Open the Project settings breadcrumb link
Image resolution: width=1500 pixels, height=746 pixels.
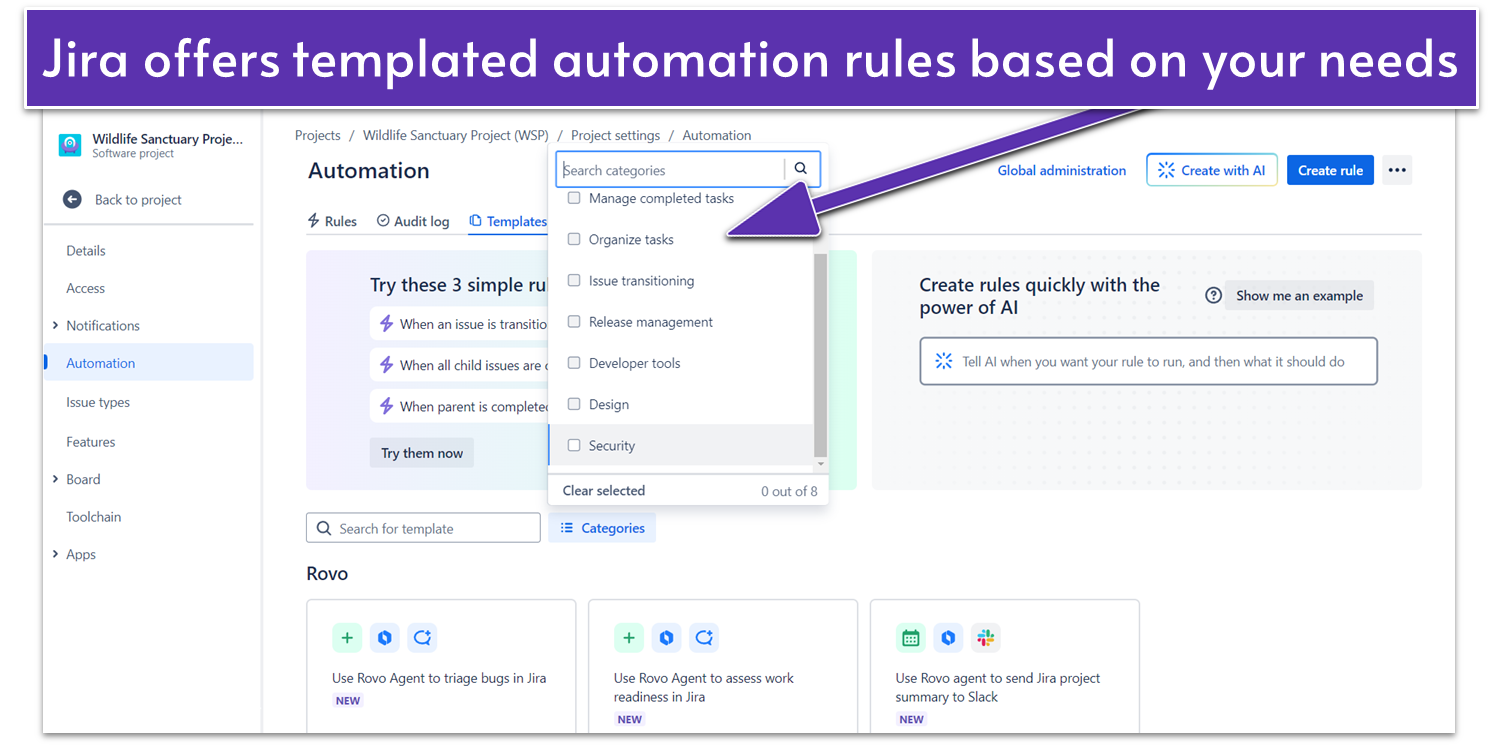[x=616, y=135]
